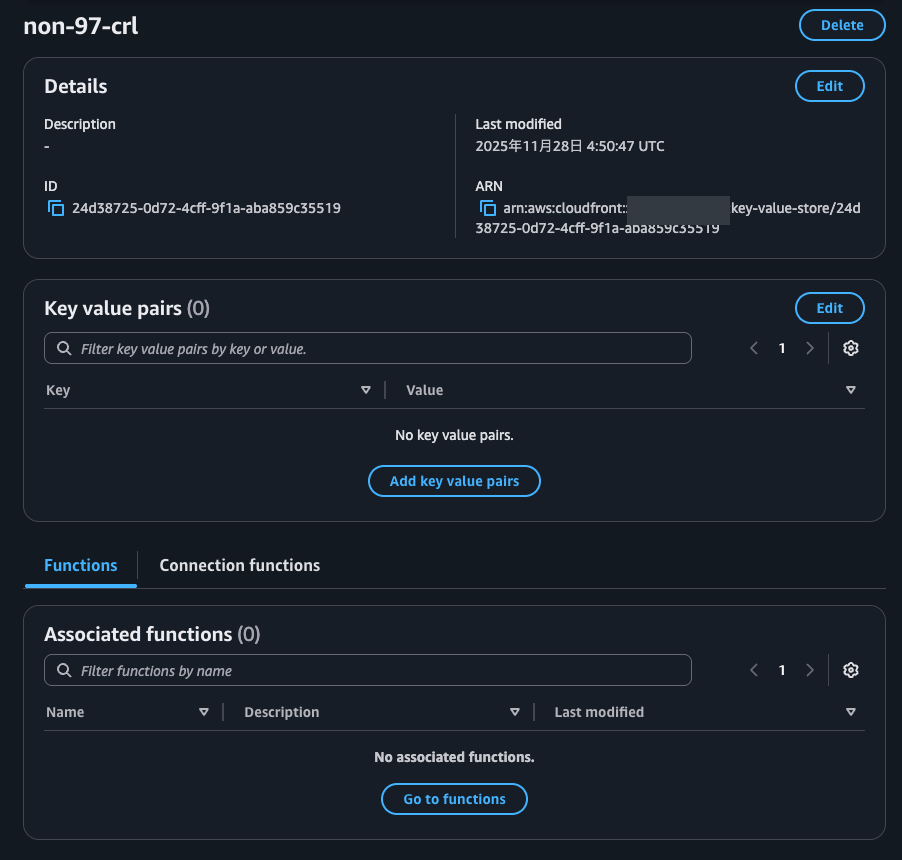Viewport: 902px width, 860px height.
Task: Go to next page of associated functions
Action: [x=810, y=670]
